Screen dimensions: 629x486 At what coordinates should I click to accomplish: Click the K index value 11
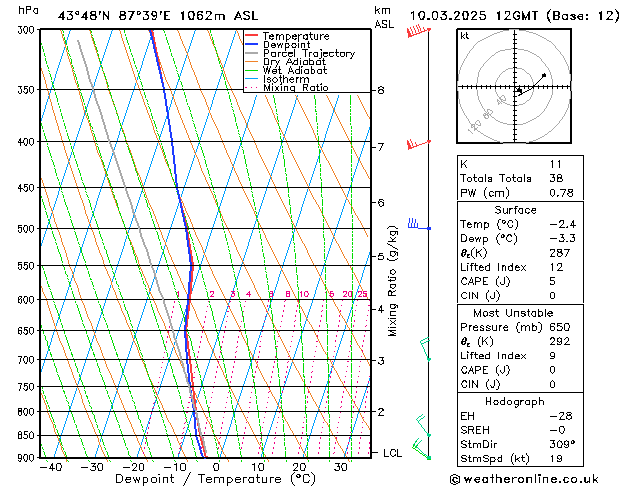point(556,164)
